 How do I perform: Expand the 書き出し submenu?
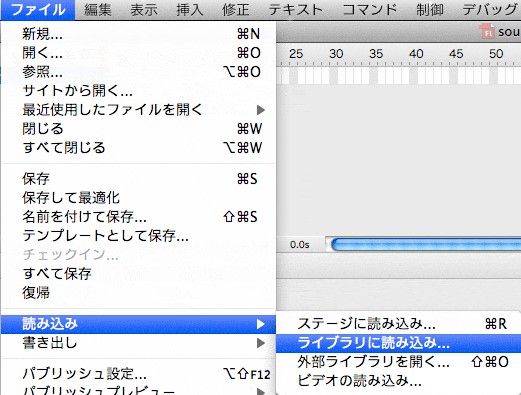click(138, 343)
